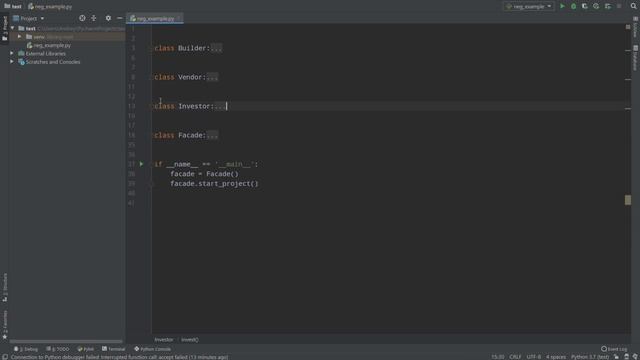The height and width of the screenshot is (360, 640).
Task: Locate current file in project tree
Action: click(x=82, y=18)
